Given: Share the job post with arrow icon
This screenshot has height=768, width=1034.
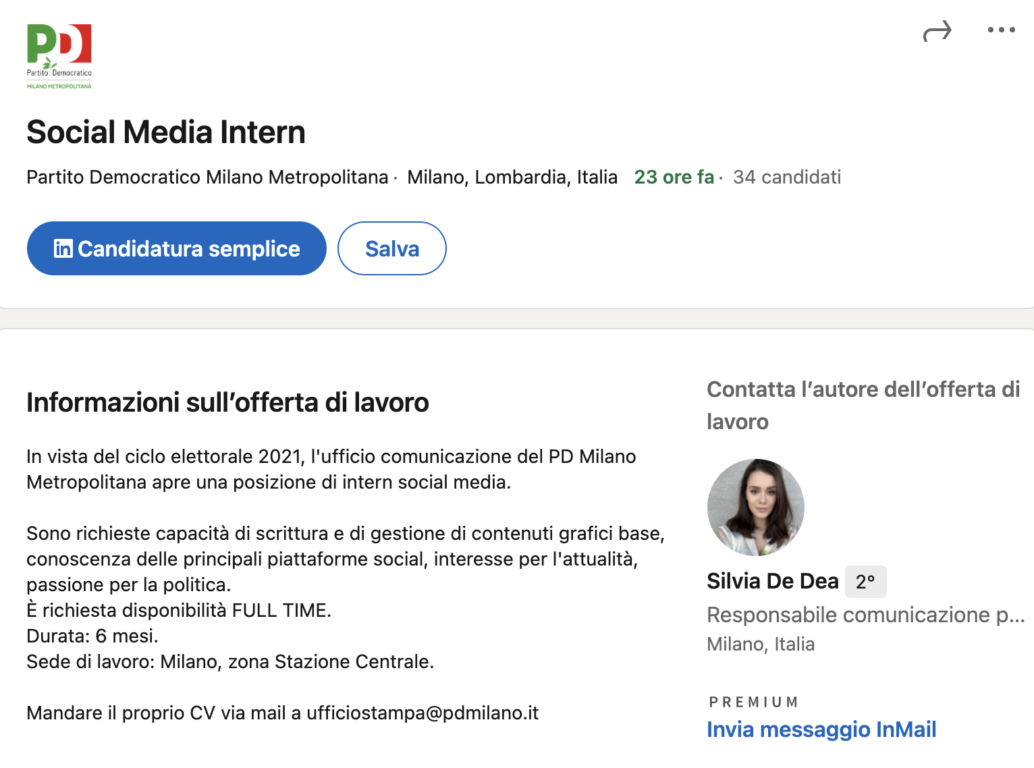Looking at the screenshot, I should (937, 31).
